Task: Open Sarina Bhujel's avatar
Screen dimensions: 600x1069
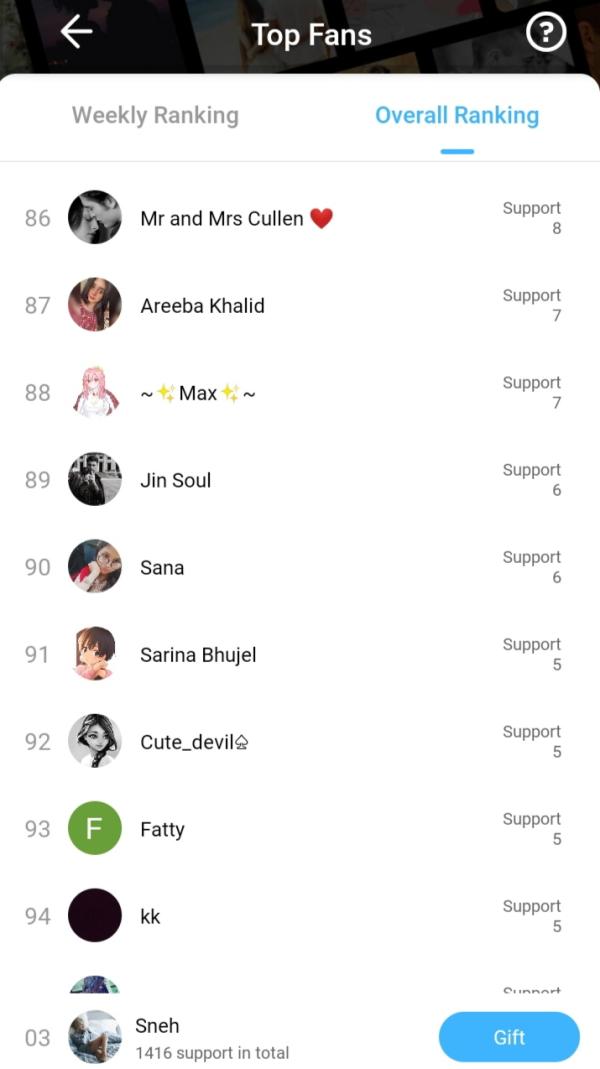Action: [x=95, y=654]
